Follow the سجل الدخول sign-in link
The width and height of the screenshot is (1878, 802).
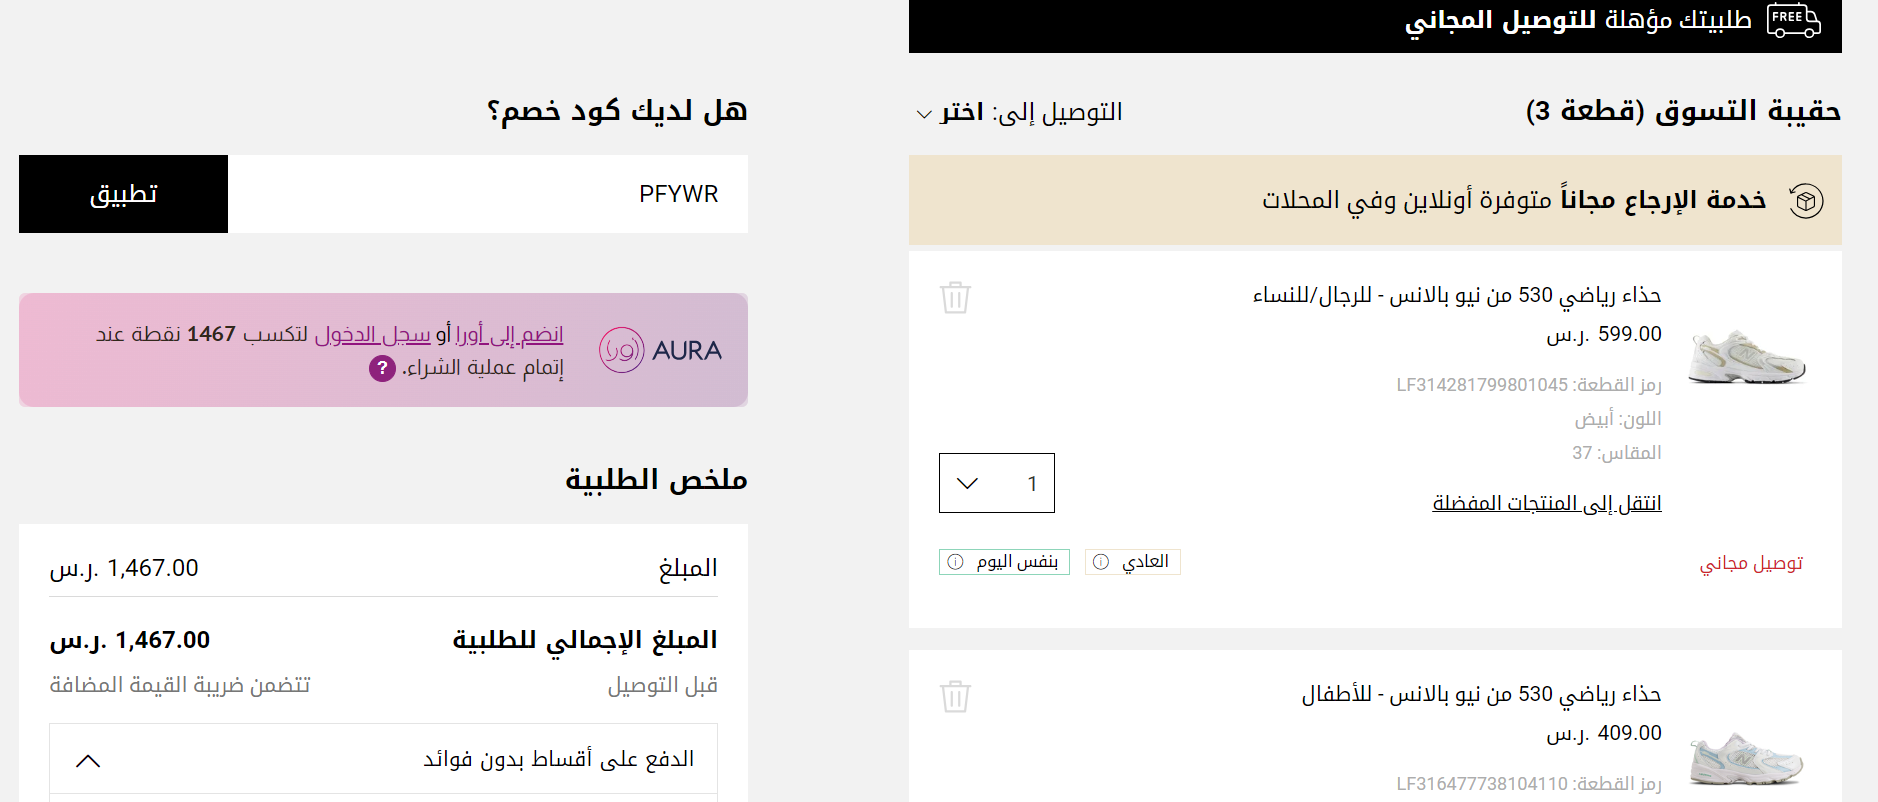(x=373, y=334)
